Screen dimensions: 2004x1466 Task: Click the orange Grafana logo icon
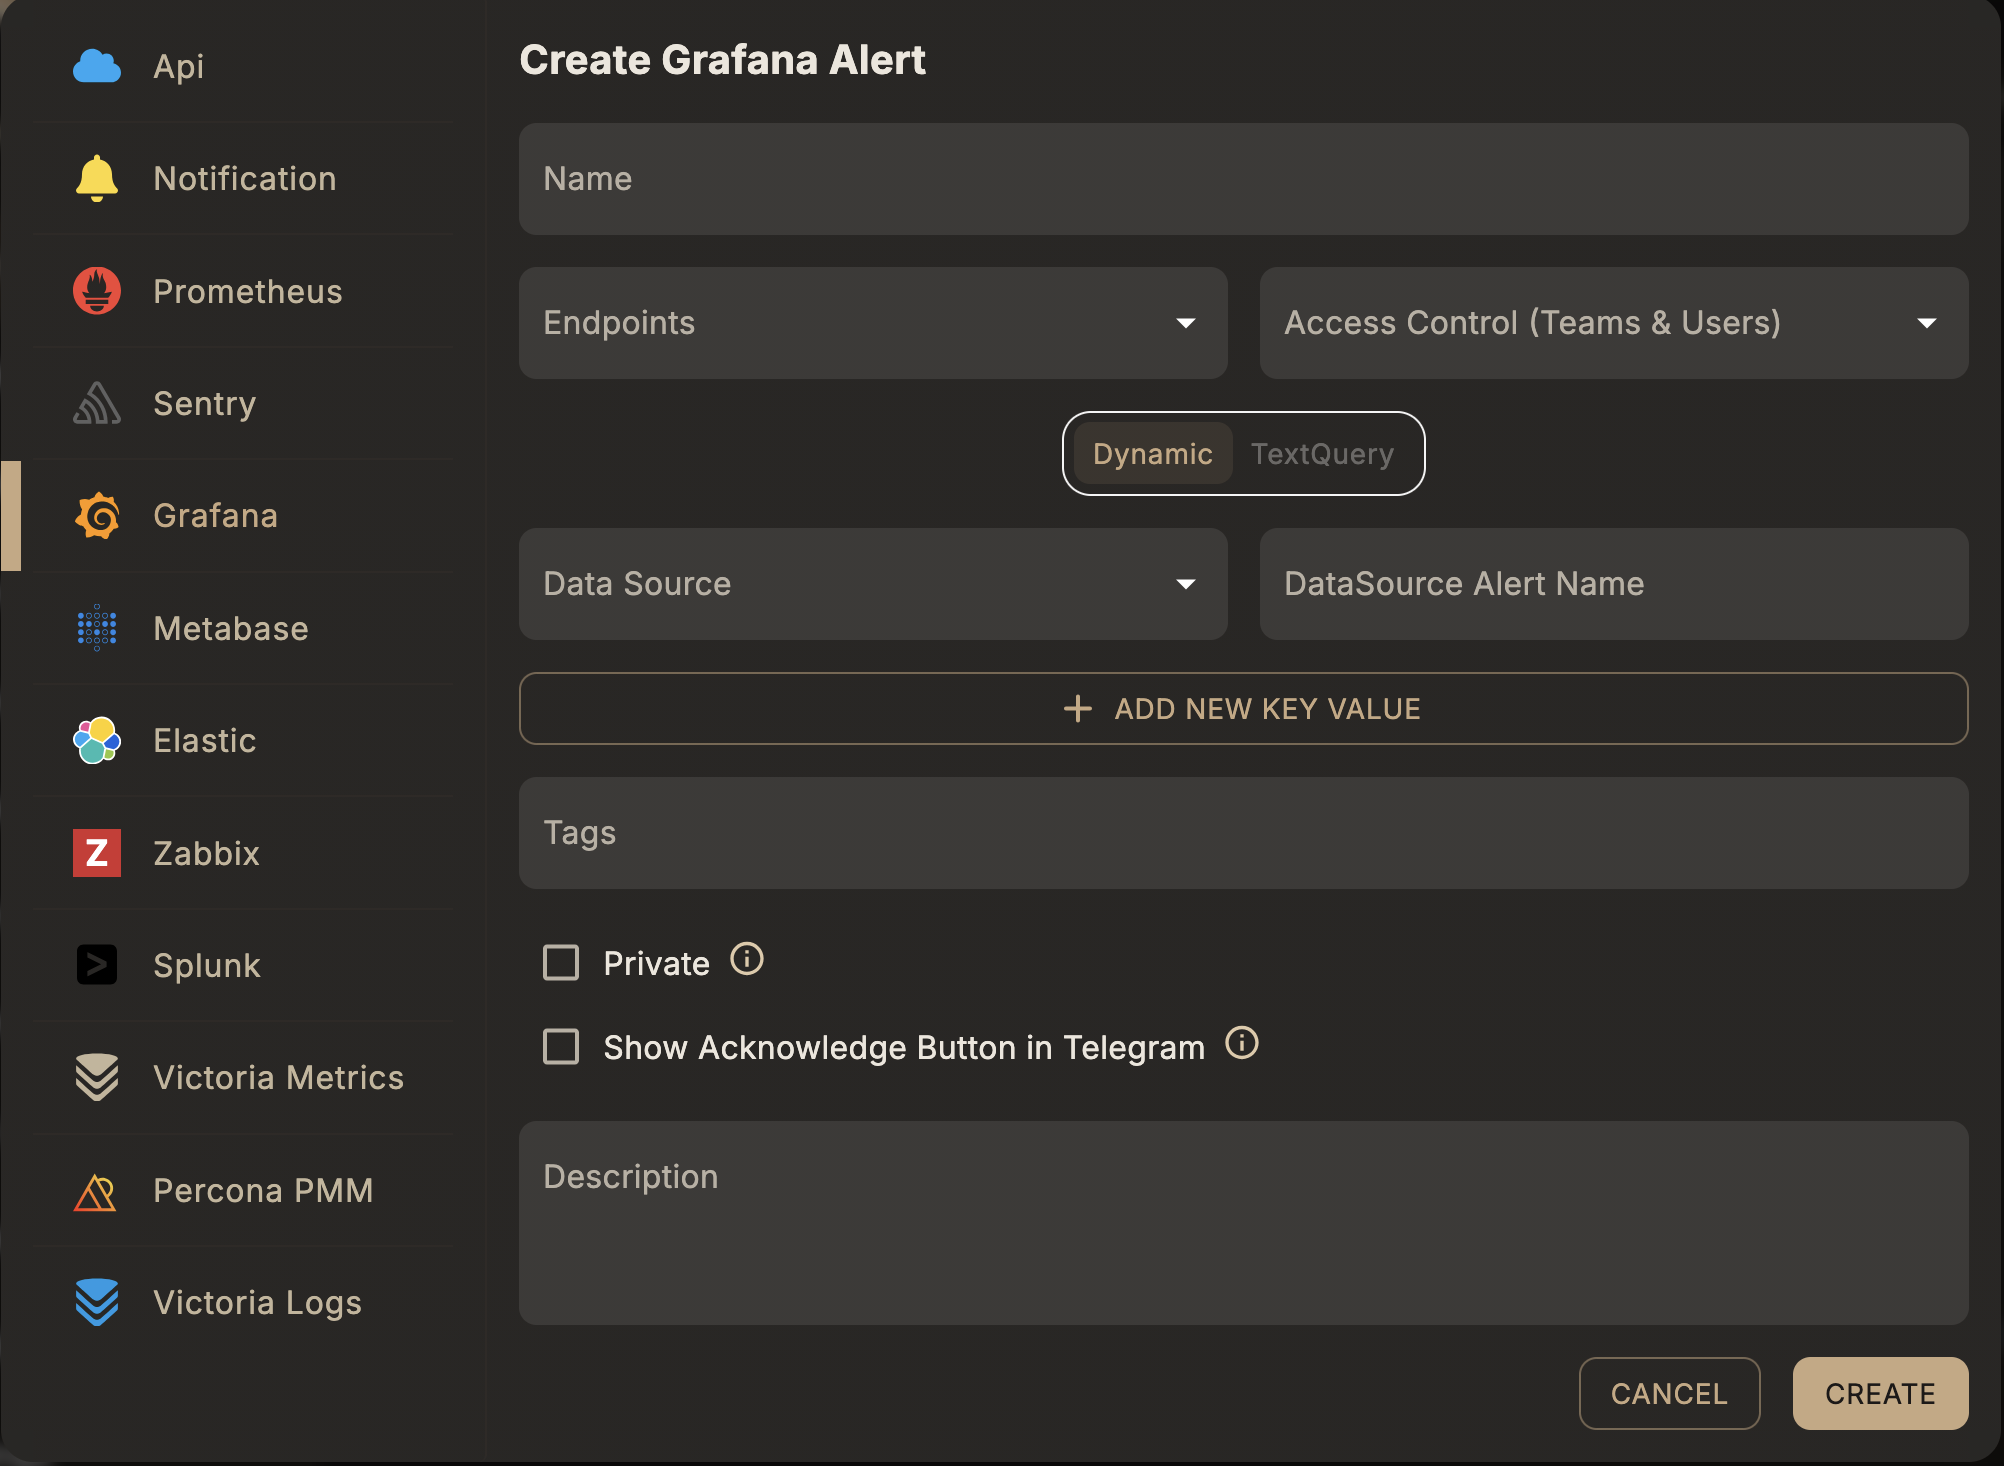tap(97, 516)
